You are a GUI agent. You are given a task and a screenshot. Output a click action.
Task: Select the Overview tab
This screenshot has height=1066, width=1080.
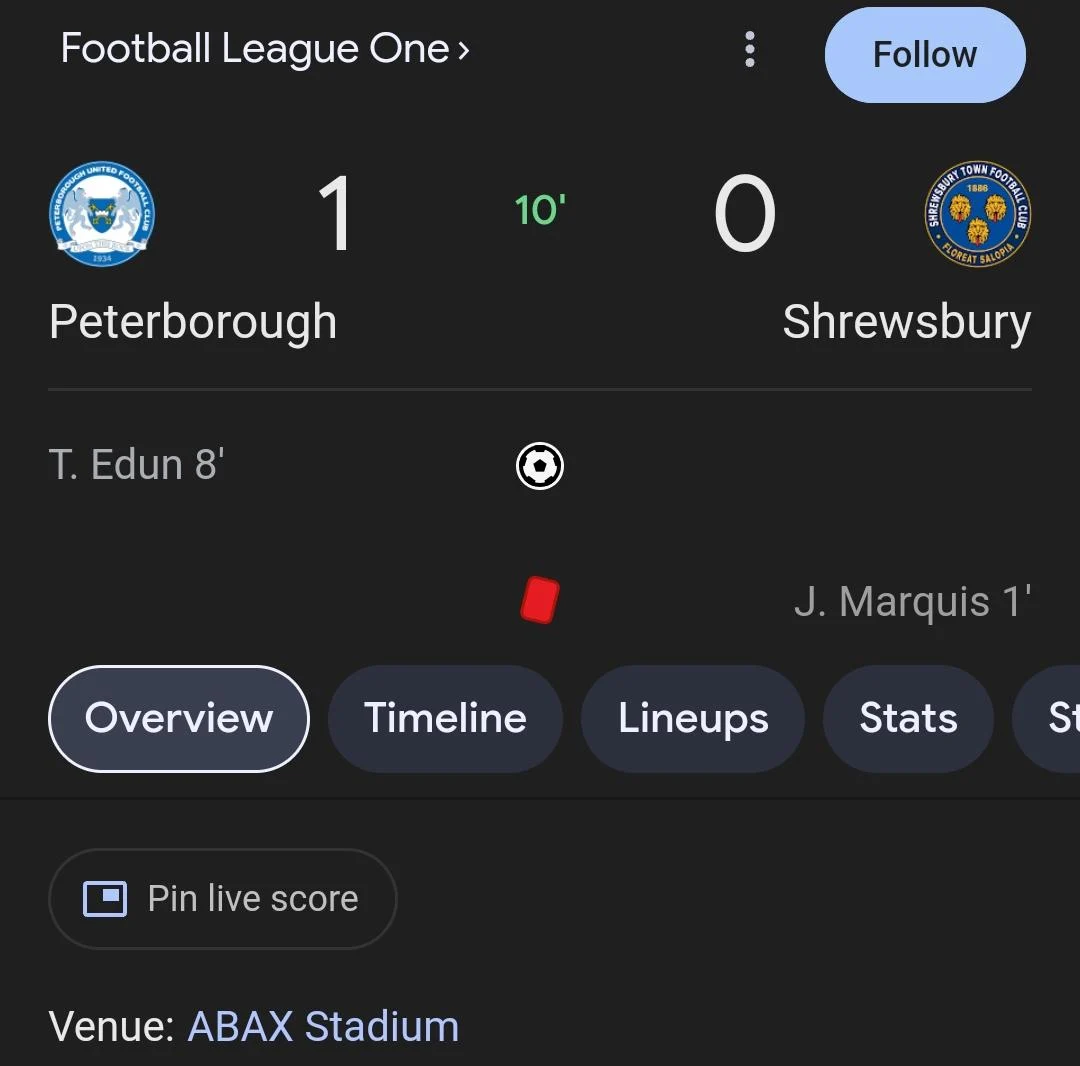(178, 718)
